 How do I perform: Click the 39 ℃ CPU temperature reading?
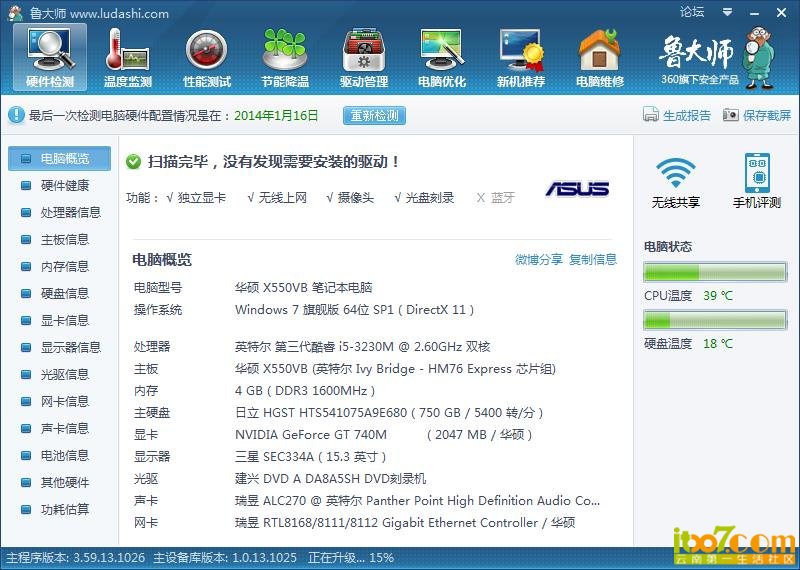pyautogui.click(x=718, y=295)
